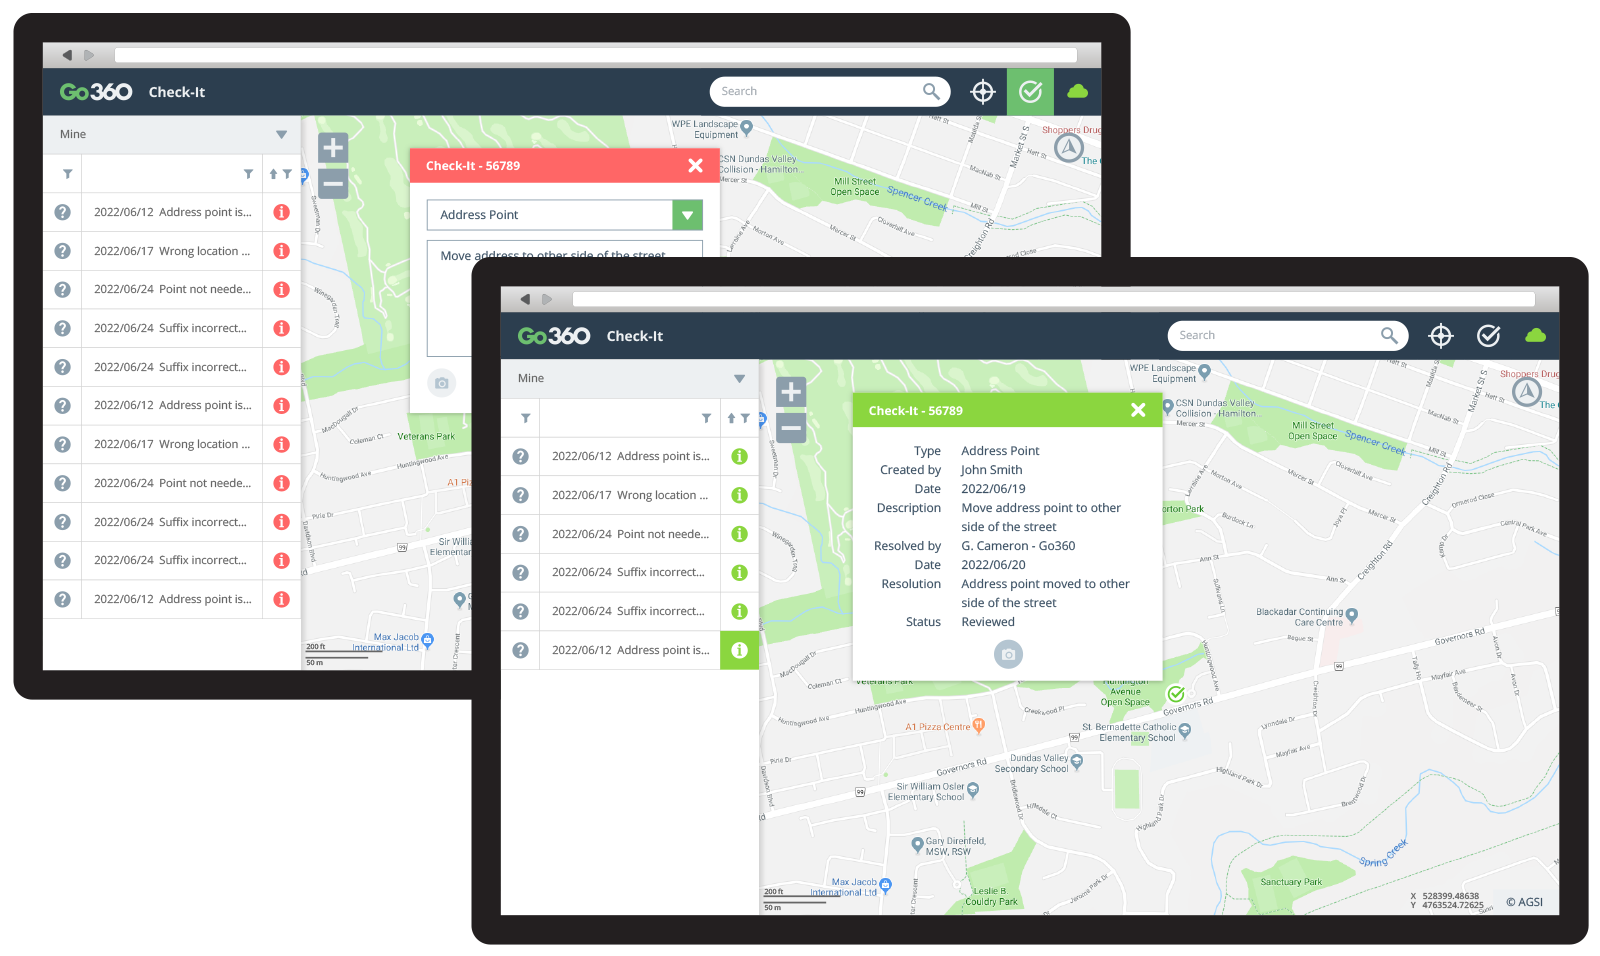Click question mark icon beside green 2022/06/24 Point not needed
This screenshot has height=956, width=1600.
point(520,534)
